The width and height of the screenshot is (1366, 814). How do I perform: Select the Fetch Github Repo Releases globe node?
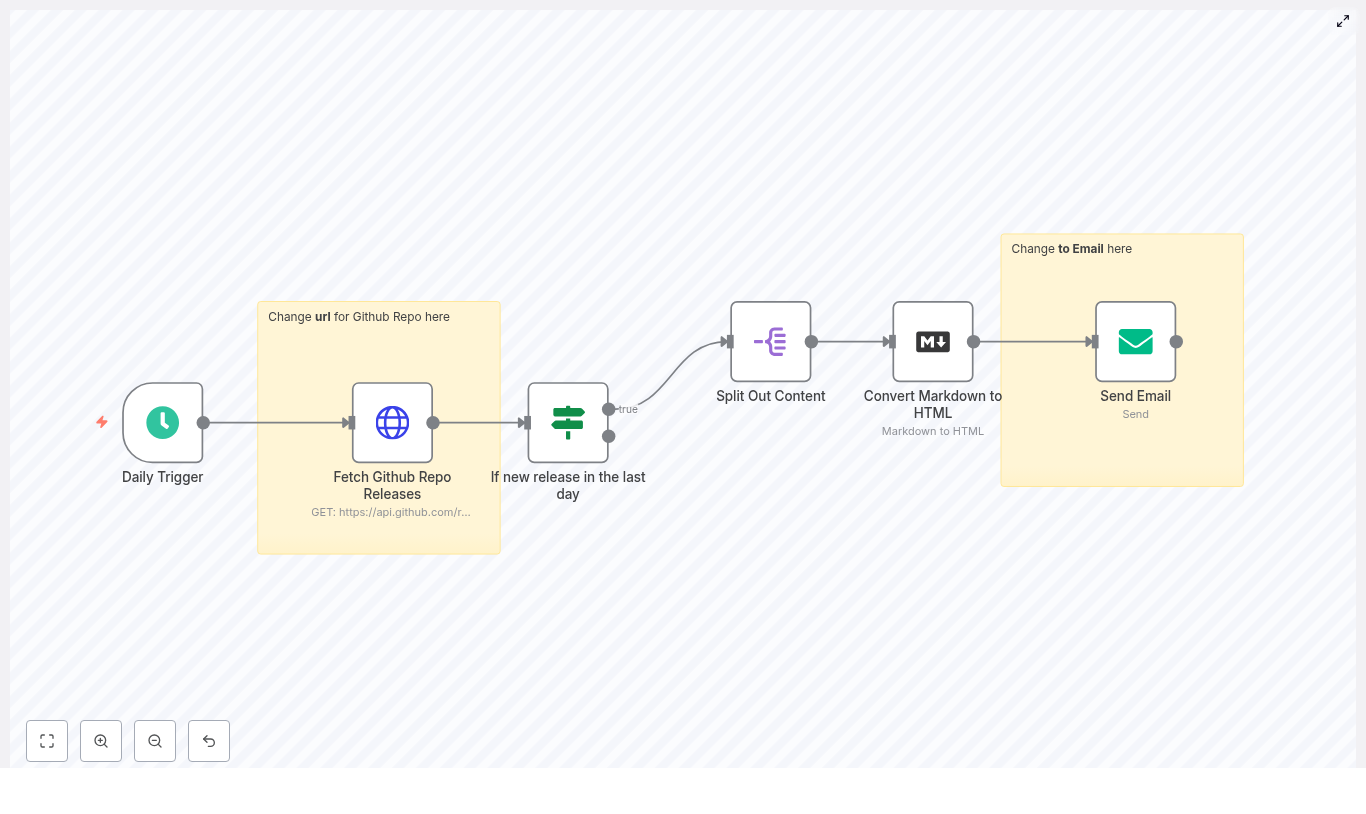pyautogui.click(x=392, y=422)
